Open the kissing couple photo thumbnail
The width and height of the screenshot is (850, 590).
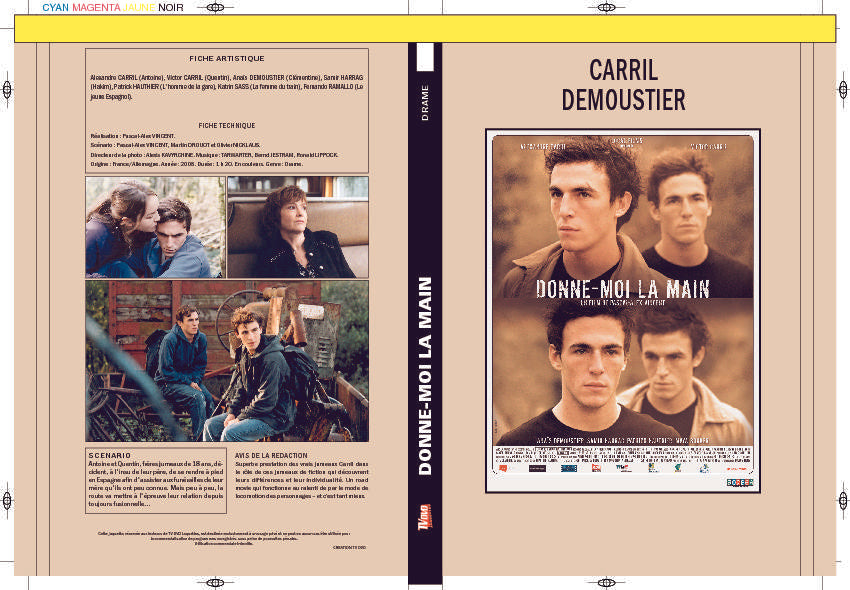(154, 227)
